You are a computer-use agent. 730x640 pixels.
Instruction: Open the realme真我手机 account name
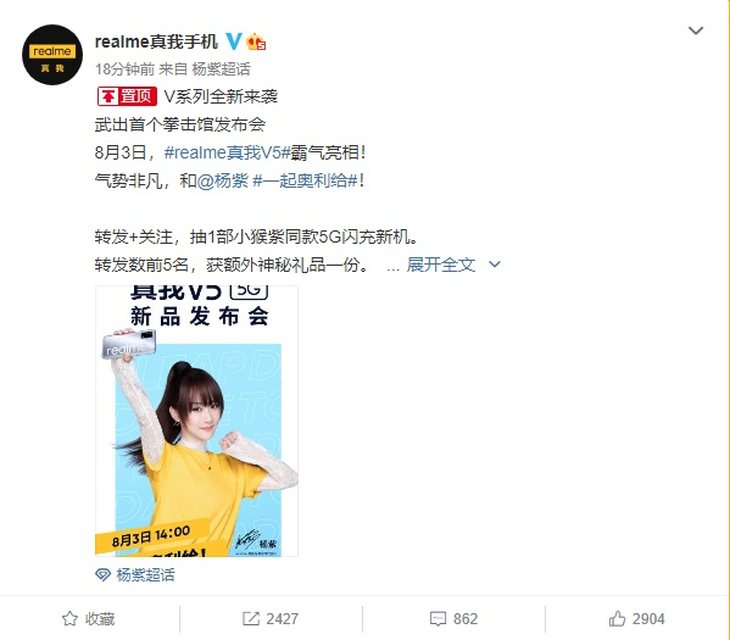[156, 41]
